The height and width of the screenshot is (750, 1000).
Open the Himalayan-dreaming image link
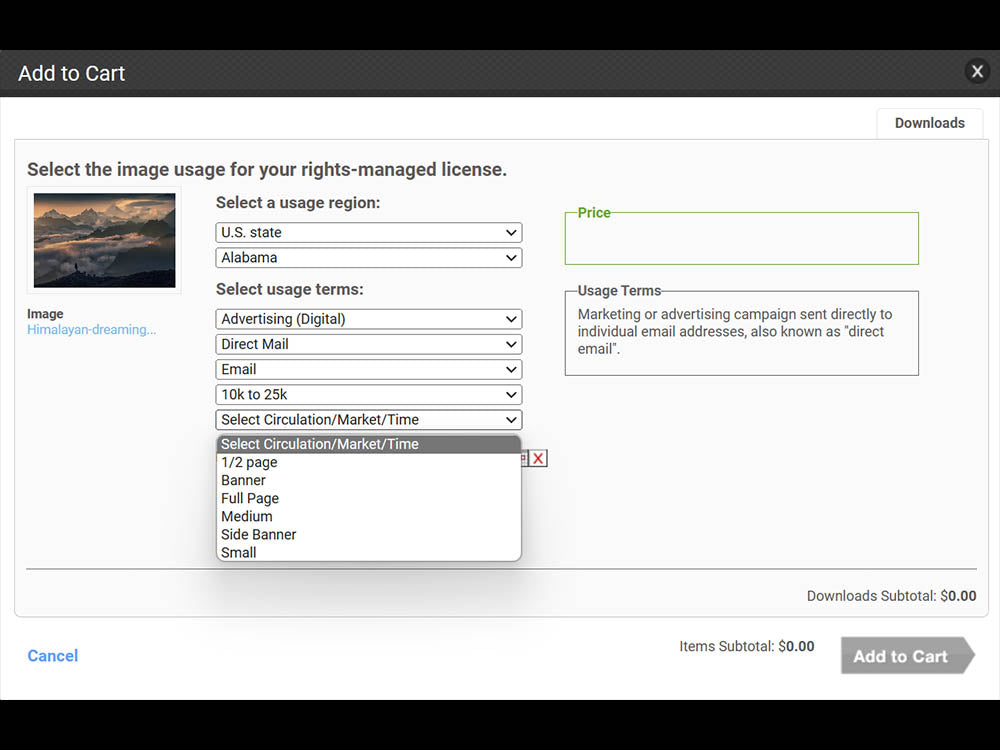tap(91, 329)
